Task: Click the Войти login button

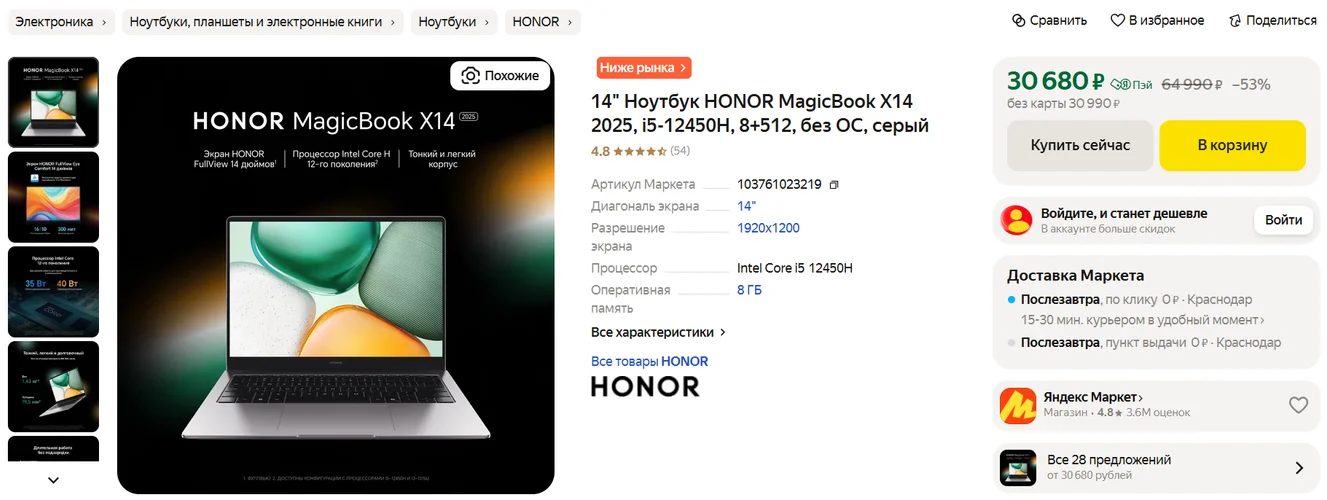Action: [1283, 220]
